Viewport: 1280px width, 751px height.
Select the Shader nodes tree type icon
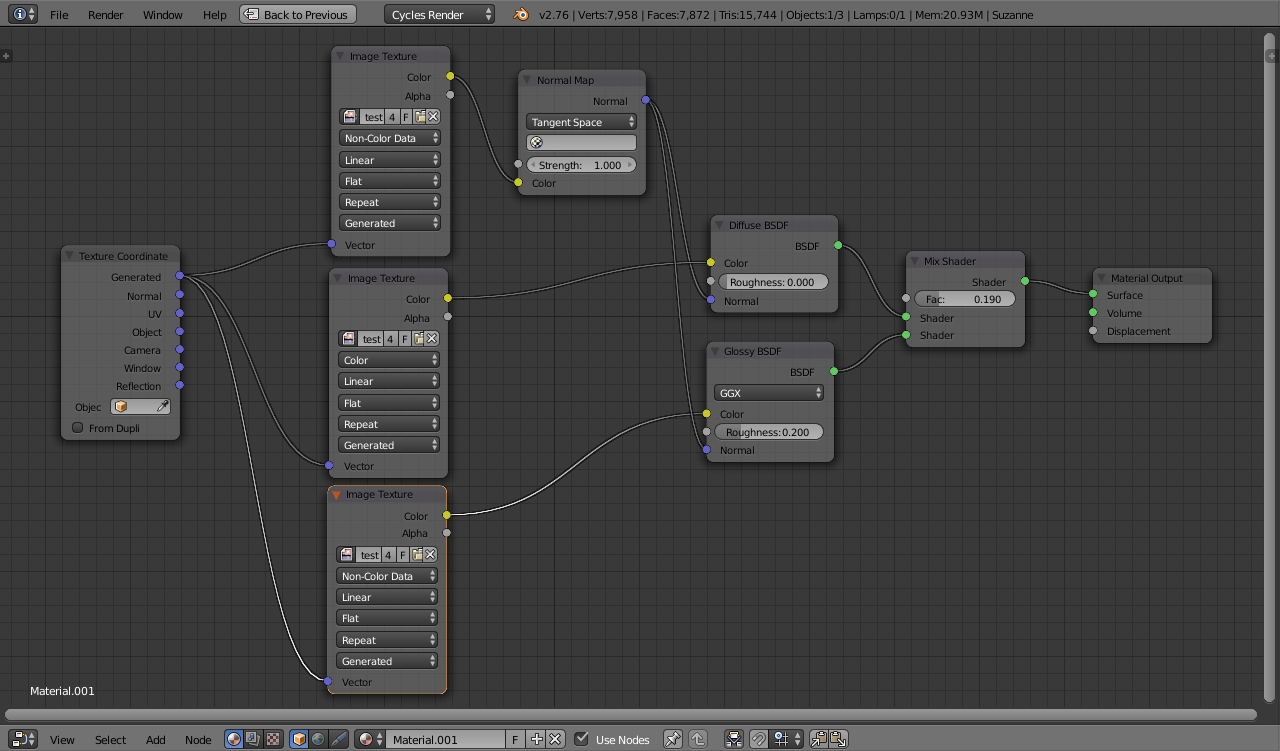(x=234, y=739)
